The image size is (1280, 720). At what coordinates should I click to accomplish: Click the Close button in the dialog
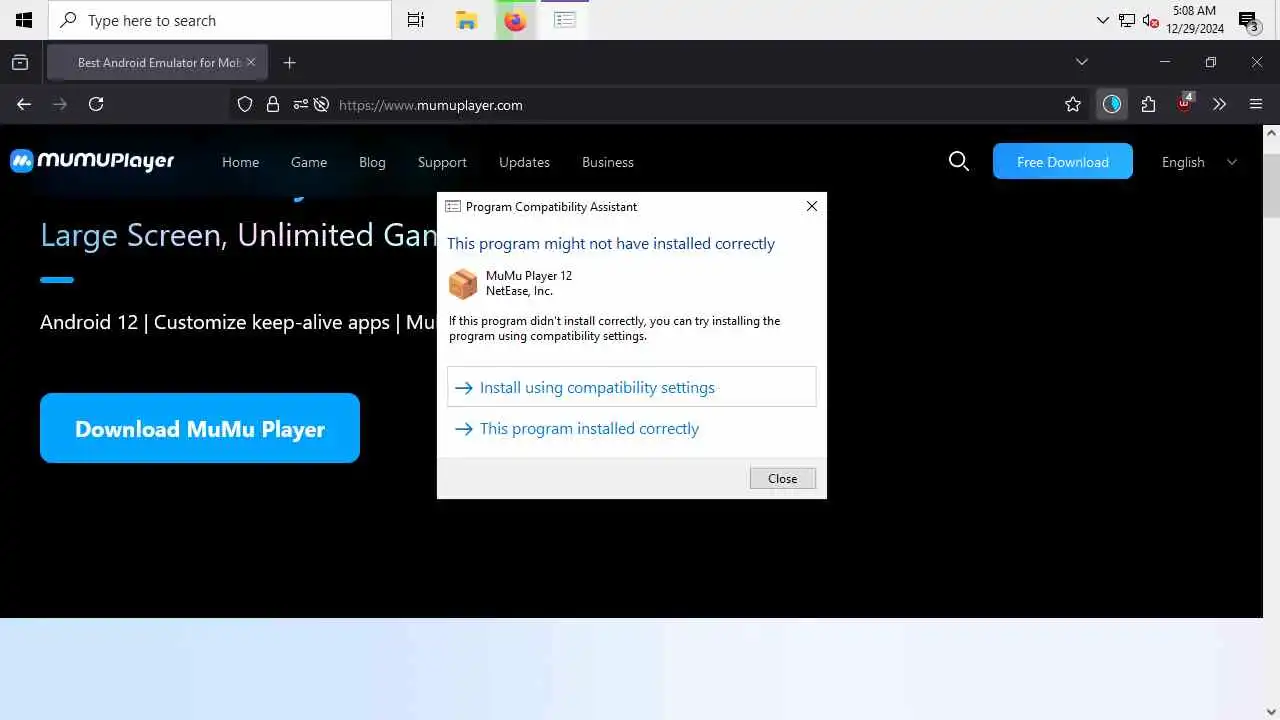point(782,478)
